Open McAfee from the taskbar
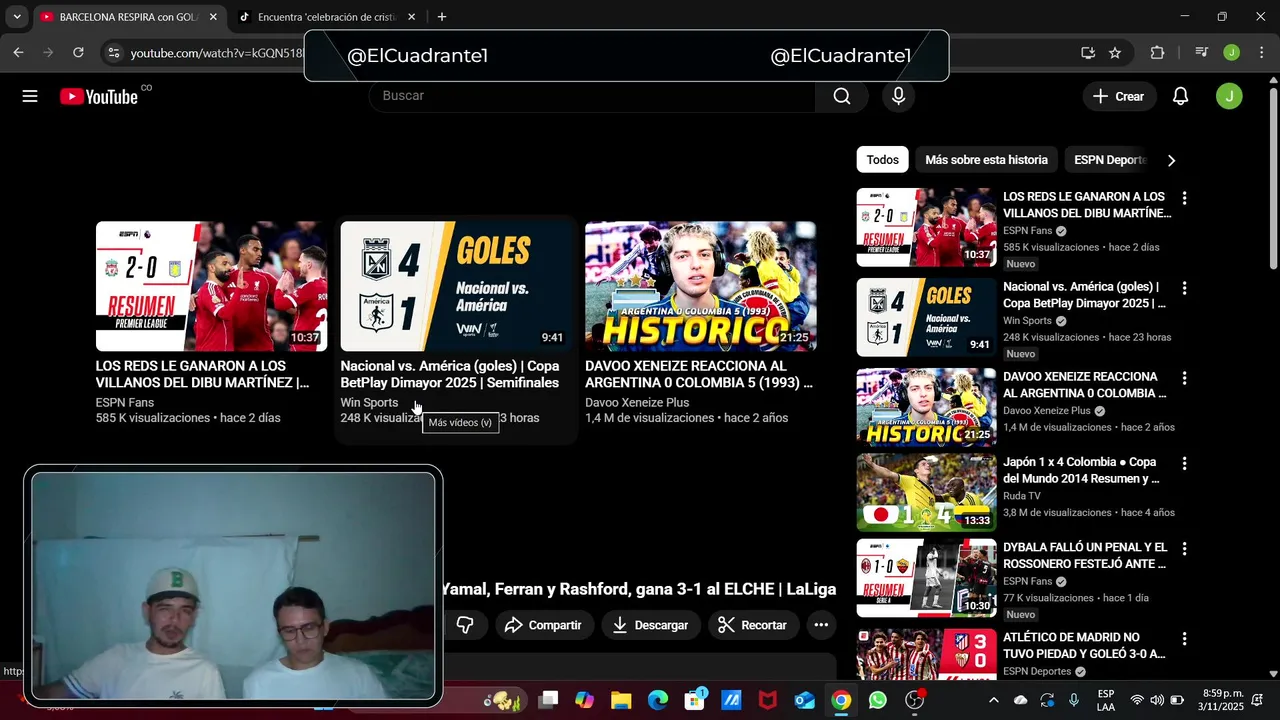 point(768,700)
